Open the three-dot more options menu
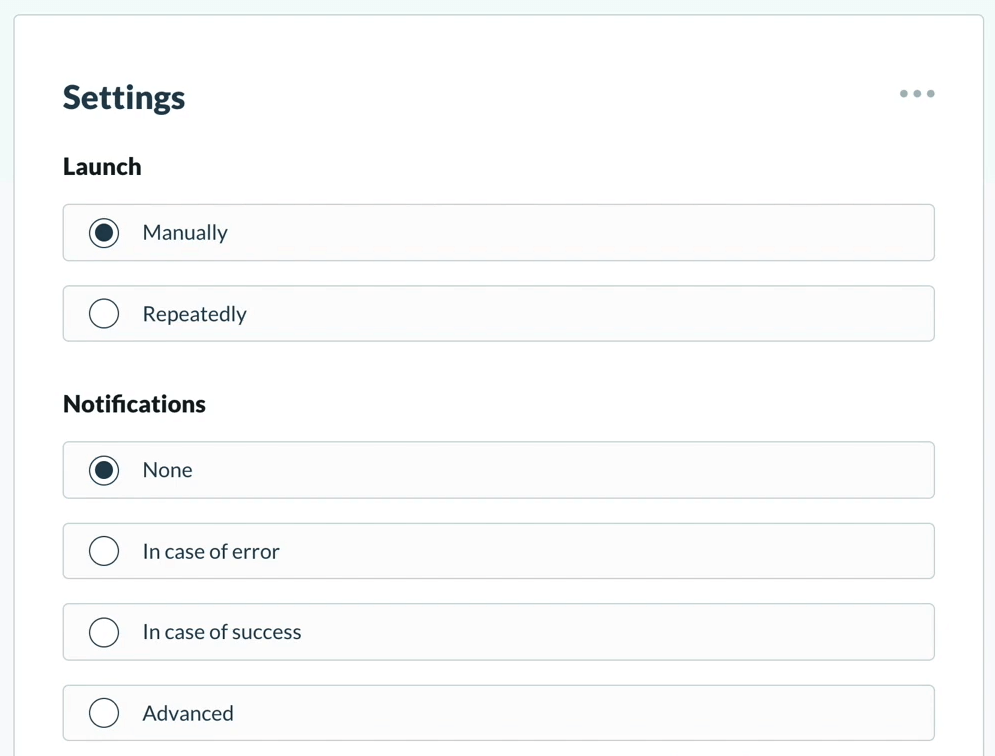Viewport: 995px width, 756px height. click(x=917, y=94)
